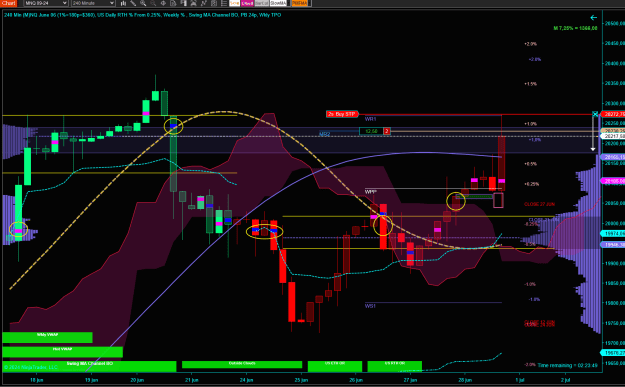Viewport: 625px width, 387px height.
Task: Select the crosshair cursor icon
Action: click(163, 3)
